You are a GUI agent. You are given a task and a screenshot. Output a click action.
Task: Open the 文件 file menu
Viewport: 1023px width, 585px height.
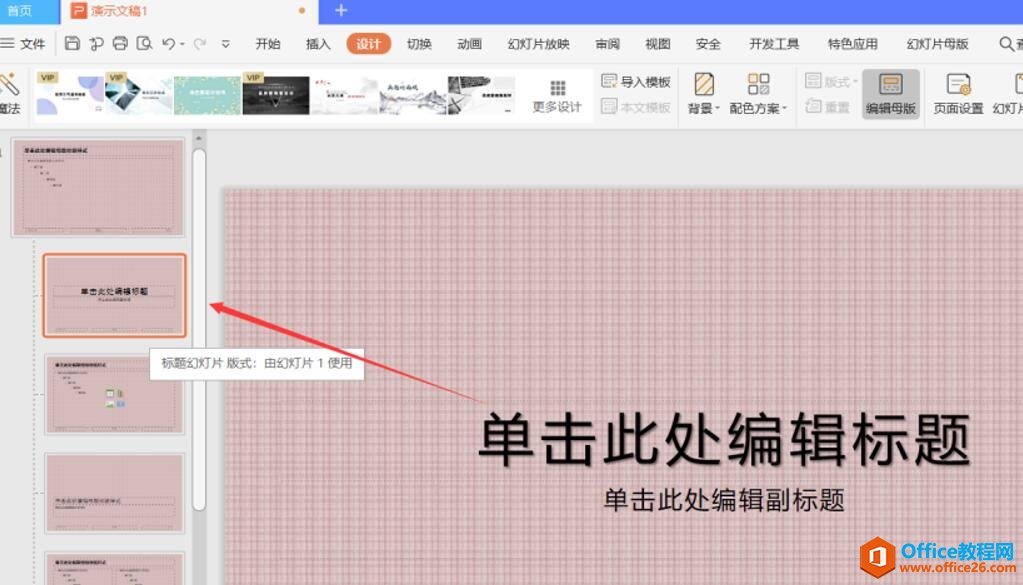(25, 44)
